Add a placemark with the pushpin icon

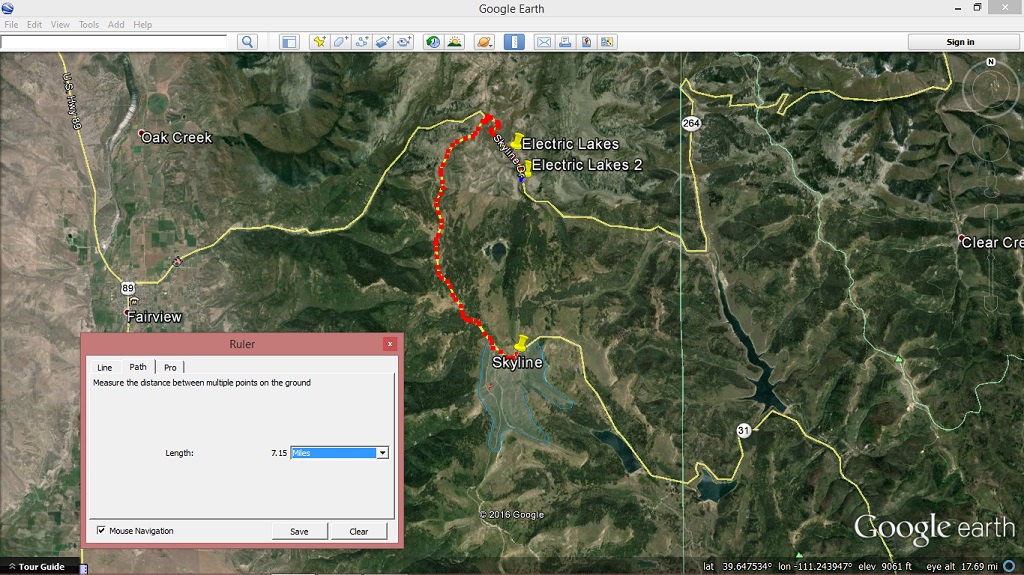click(319, 42)
